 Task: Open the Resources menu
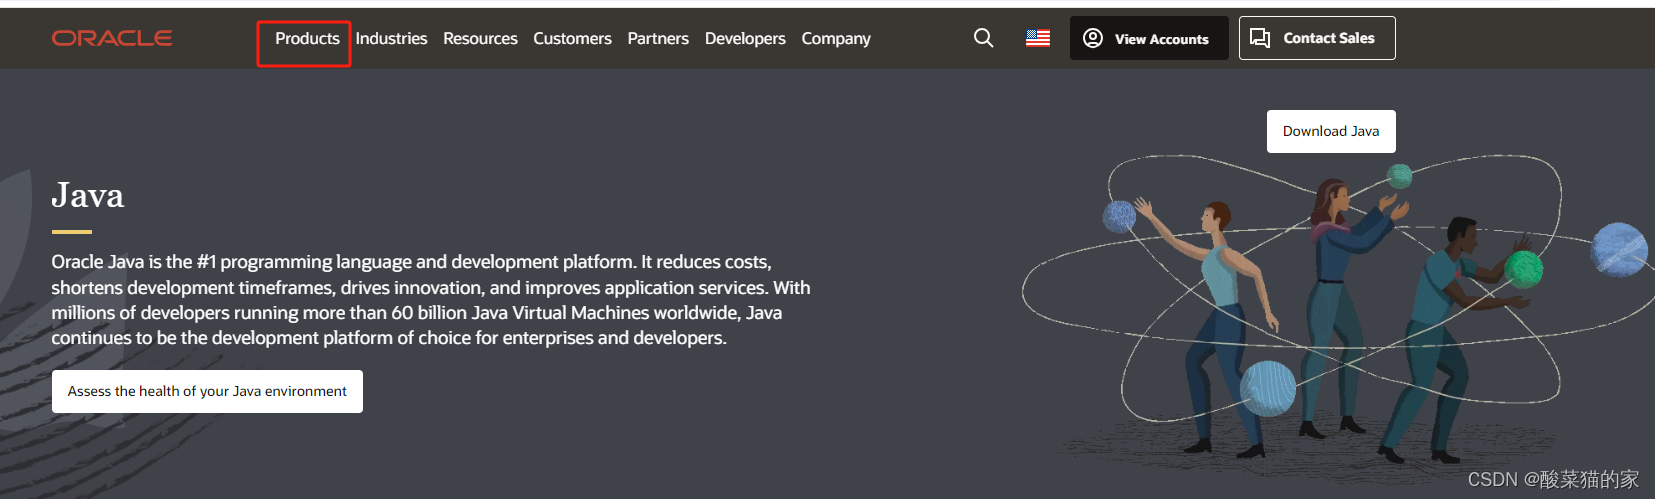click(480, 38)
